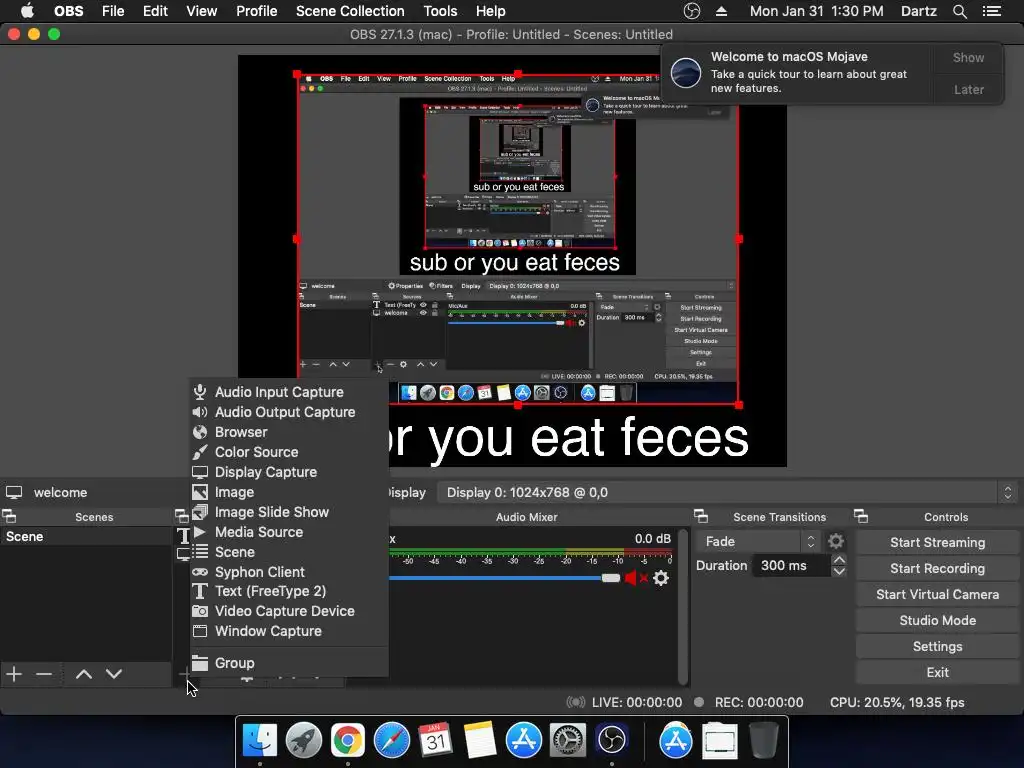
Task: Move scene up with the up arrow
Action: pyautogui.click(x=84, y=674)
